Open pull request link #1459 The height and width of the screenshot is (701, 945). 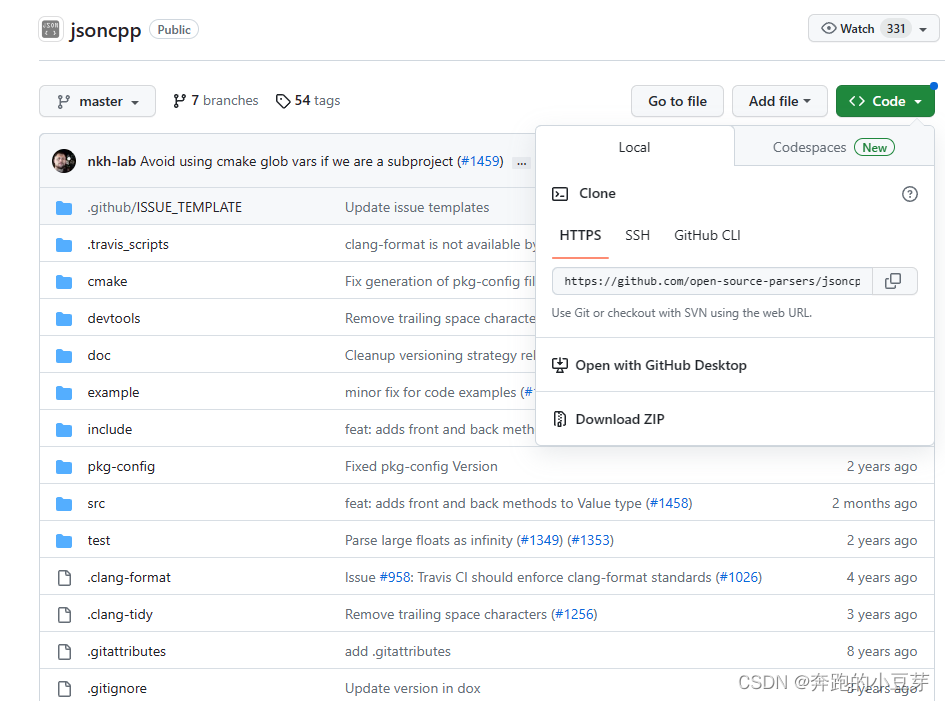(481, 160)
